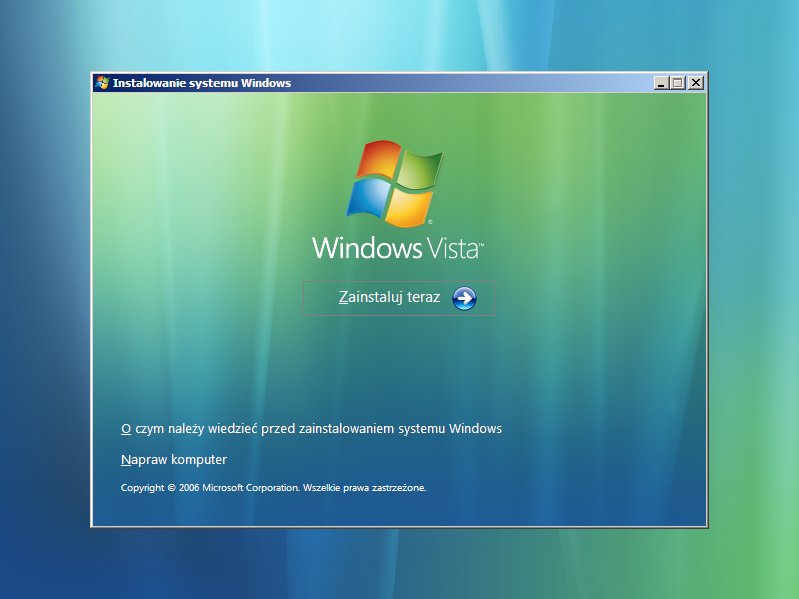799x599 pixels.
Task: Minimize the Windows installer window
Action: click(x=661, y=83)
